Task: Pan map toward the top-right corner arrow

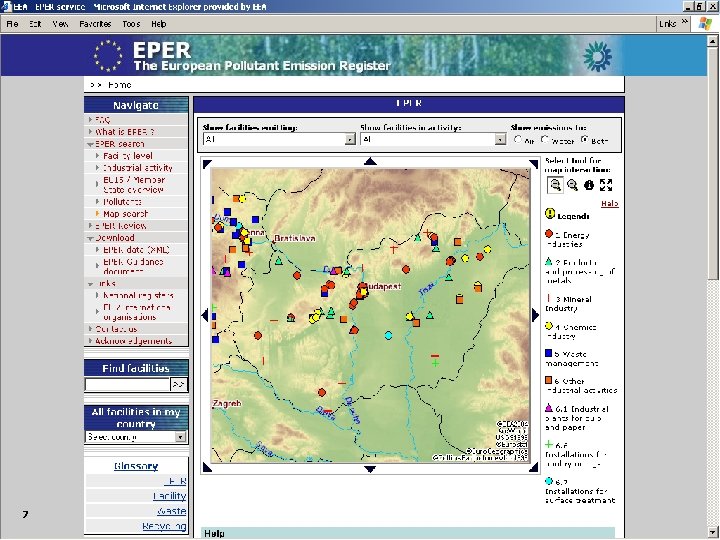Action: tap(534, 163)
